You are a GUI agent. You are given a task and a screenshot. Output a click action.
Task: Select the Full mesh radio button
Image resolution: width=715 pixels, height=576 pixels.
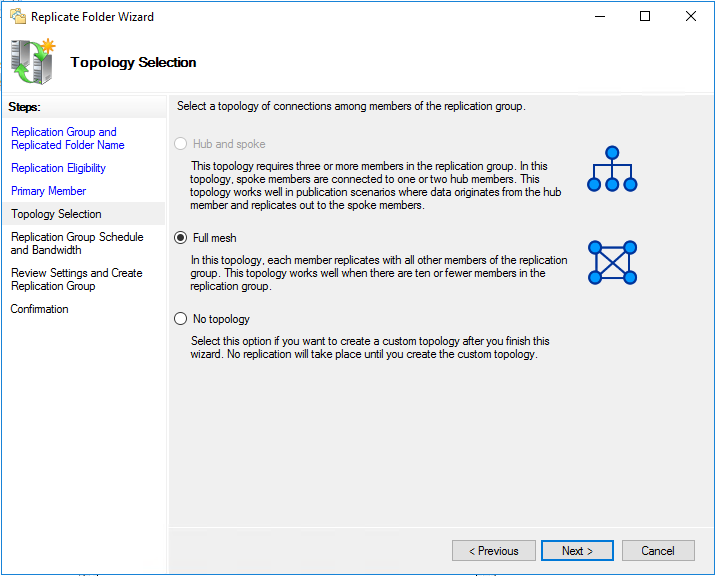181,238
